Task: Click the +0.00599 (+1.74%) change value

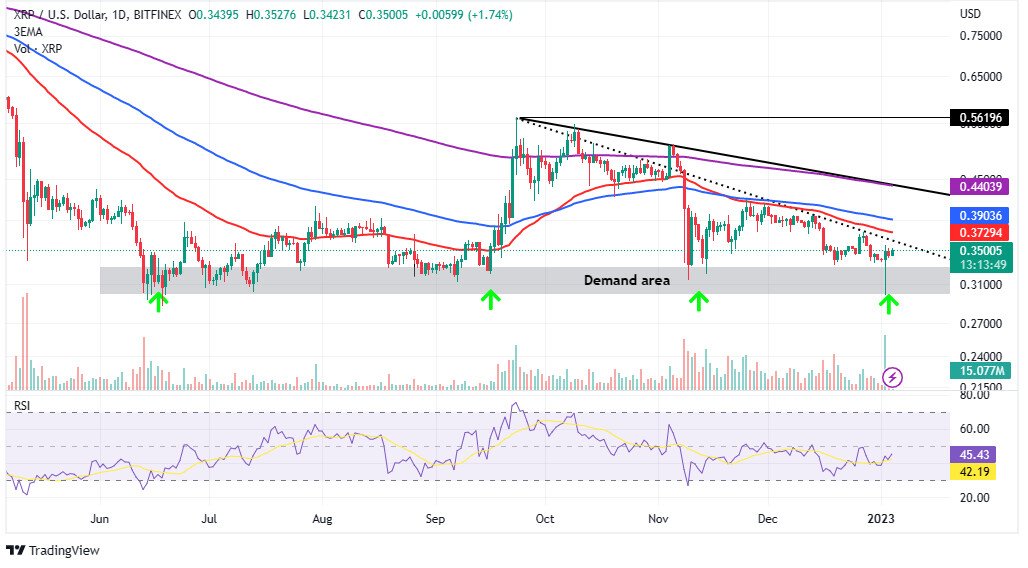Action: click(464, 14)
